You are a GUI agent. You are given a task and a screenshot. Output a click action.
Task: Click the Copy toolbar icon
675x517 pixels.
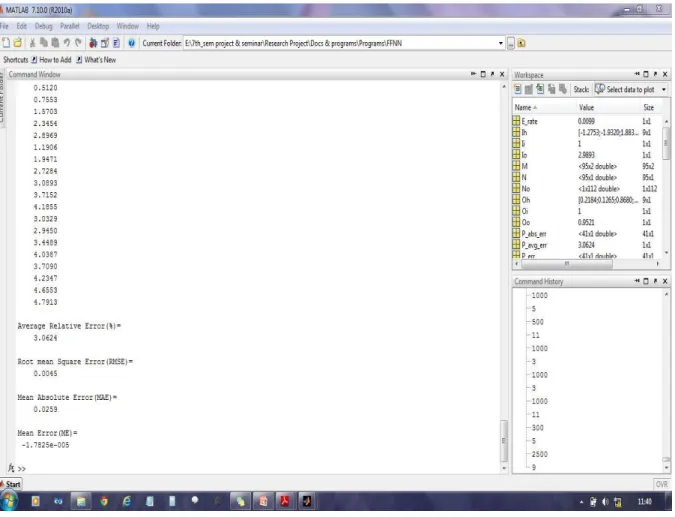click(x=44, y=43)
